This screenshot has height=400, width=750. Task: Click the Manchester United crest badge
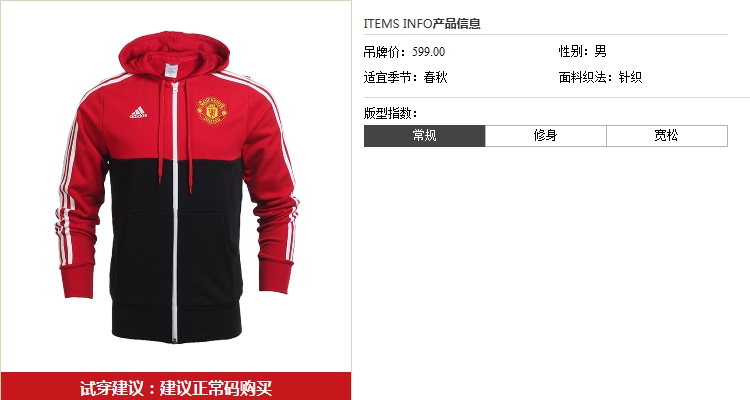point(212,111)
